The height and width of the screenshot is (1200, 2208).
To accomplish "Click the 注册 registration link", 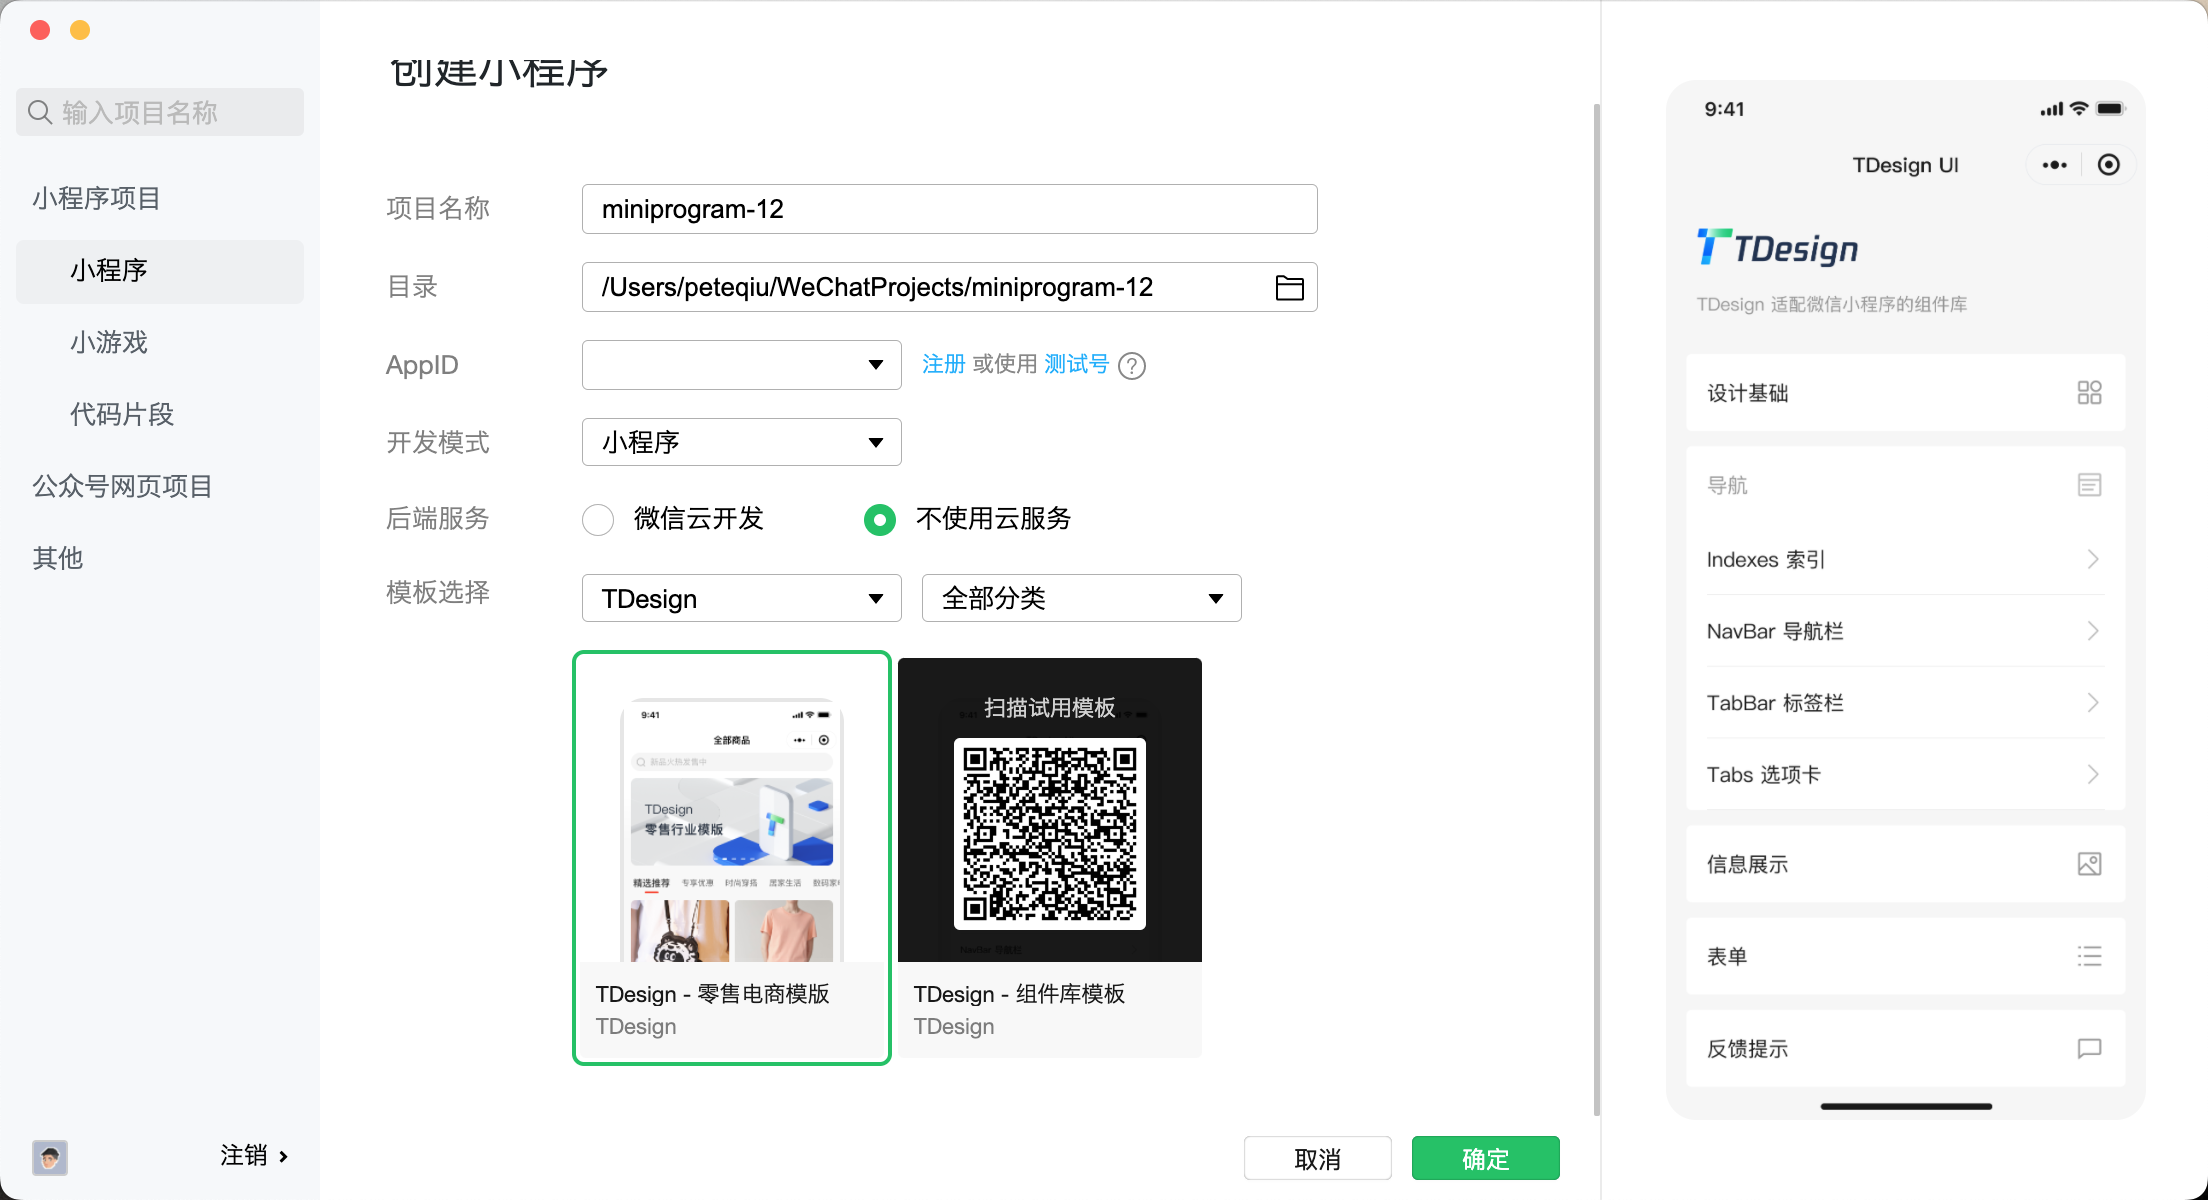I will (941, 364).
